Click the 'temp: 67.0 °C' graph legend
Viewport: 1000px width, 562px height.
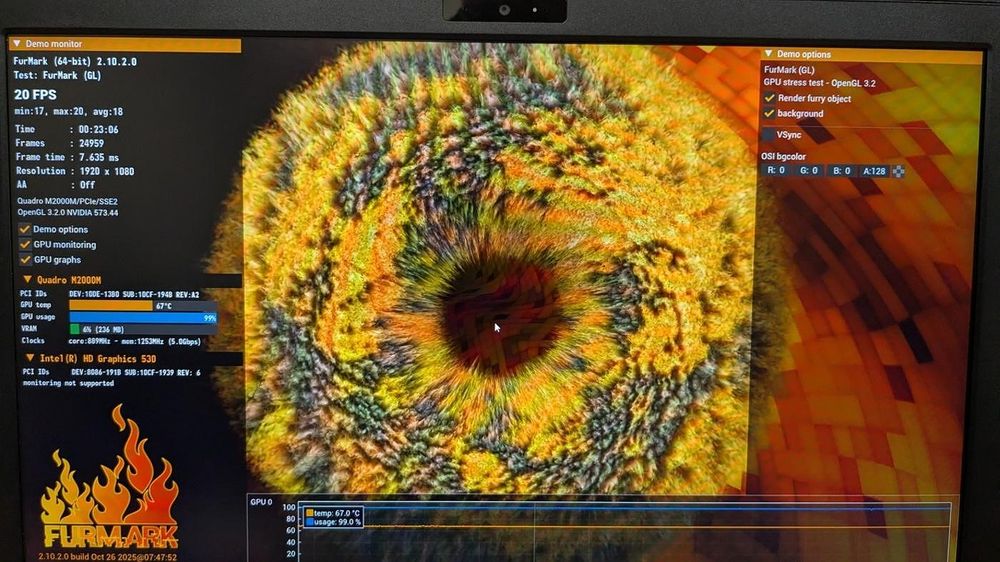coord(334,513)
